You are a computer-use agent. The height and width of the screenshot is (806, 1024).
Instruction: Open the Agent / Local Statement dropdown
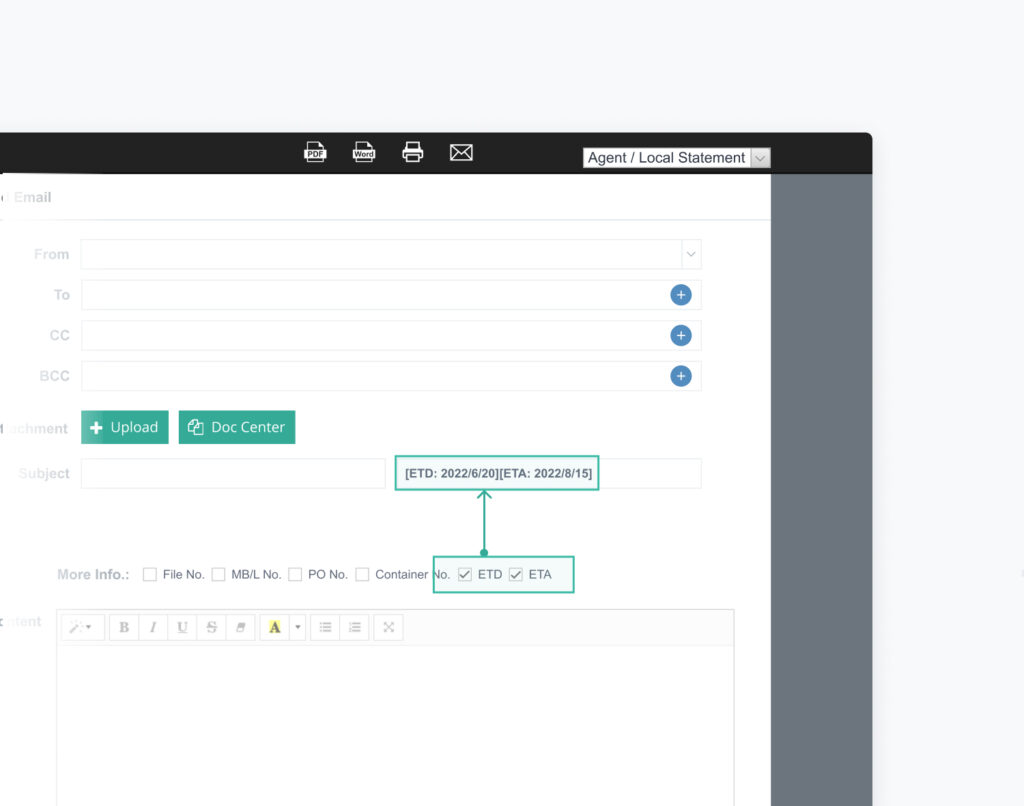tap(760, 158)
